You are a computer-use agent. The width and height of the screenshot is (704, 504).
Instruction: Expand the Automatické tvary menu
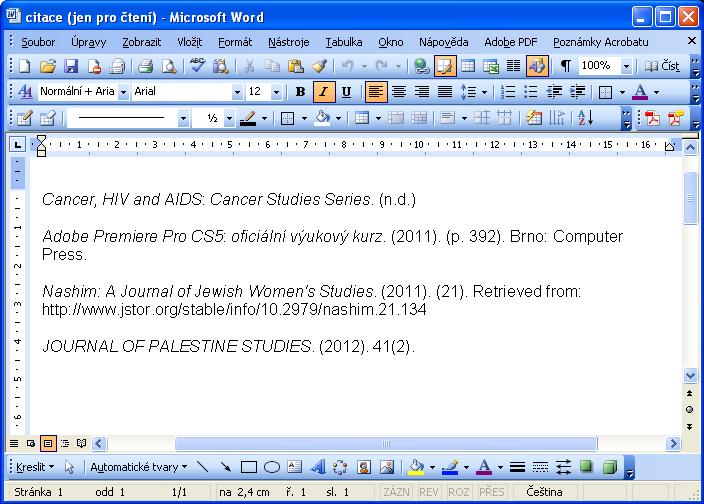click(x=139, y=467)
